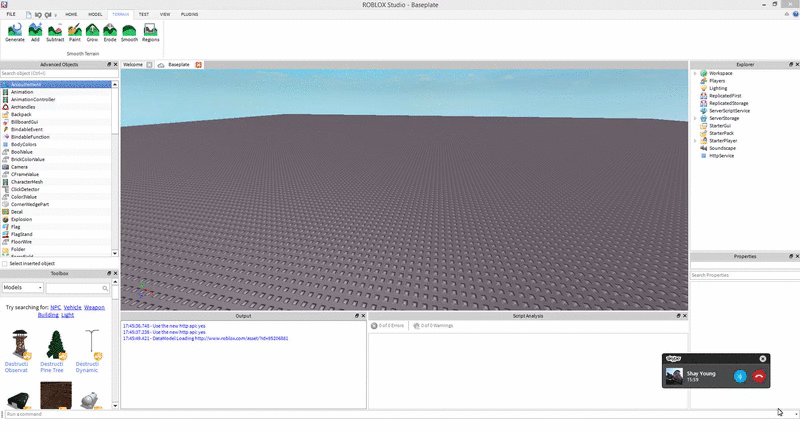The width and height of the screenshot is (800, 432).
Task: Close the Baseplate document tab
Action: (x=198, y=65)
